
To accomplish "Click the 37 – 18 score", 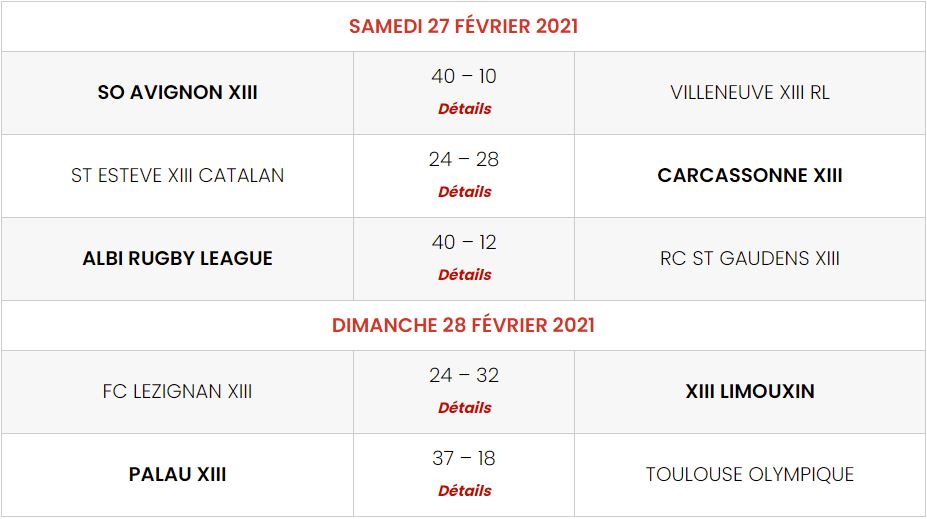I will pos(464,459).
